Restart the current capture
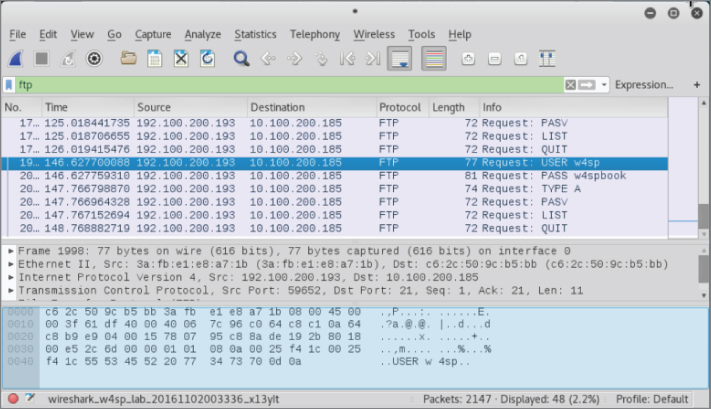This screenshot has height=409, width=711. click(x=68, y=58)
